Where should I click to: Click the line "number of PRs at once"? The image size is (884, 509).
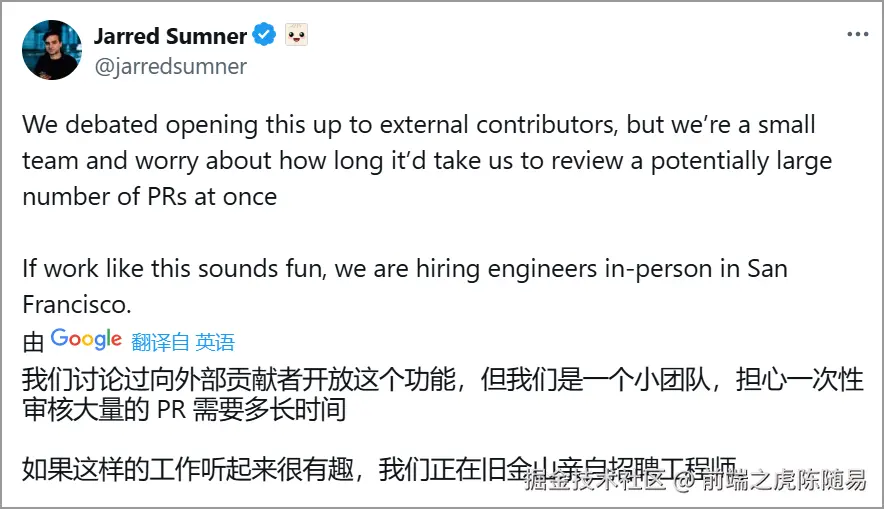pos(150,196)
